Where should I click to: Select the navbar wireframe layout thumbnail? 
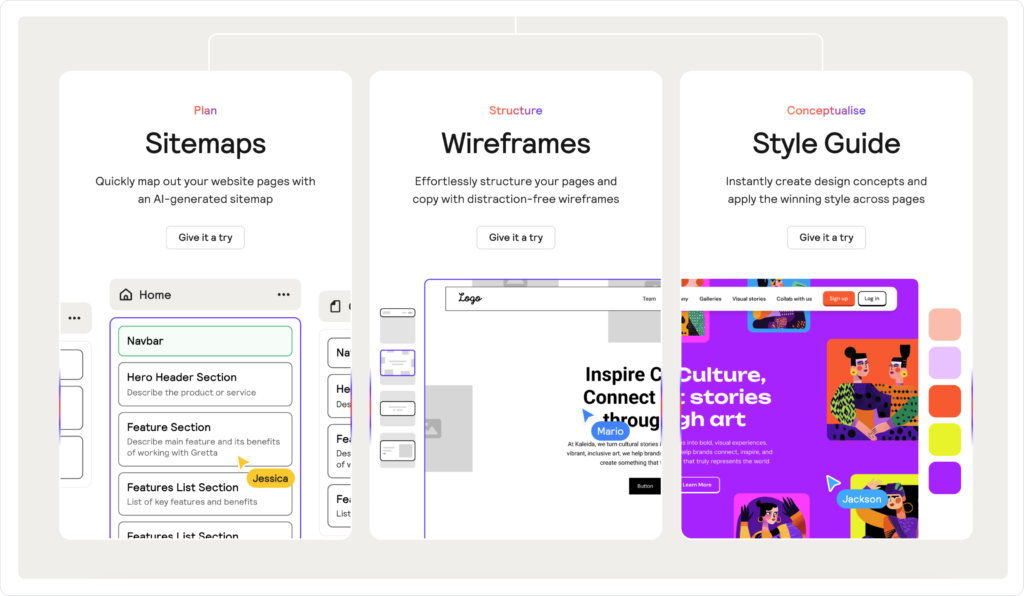(397, 313)
